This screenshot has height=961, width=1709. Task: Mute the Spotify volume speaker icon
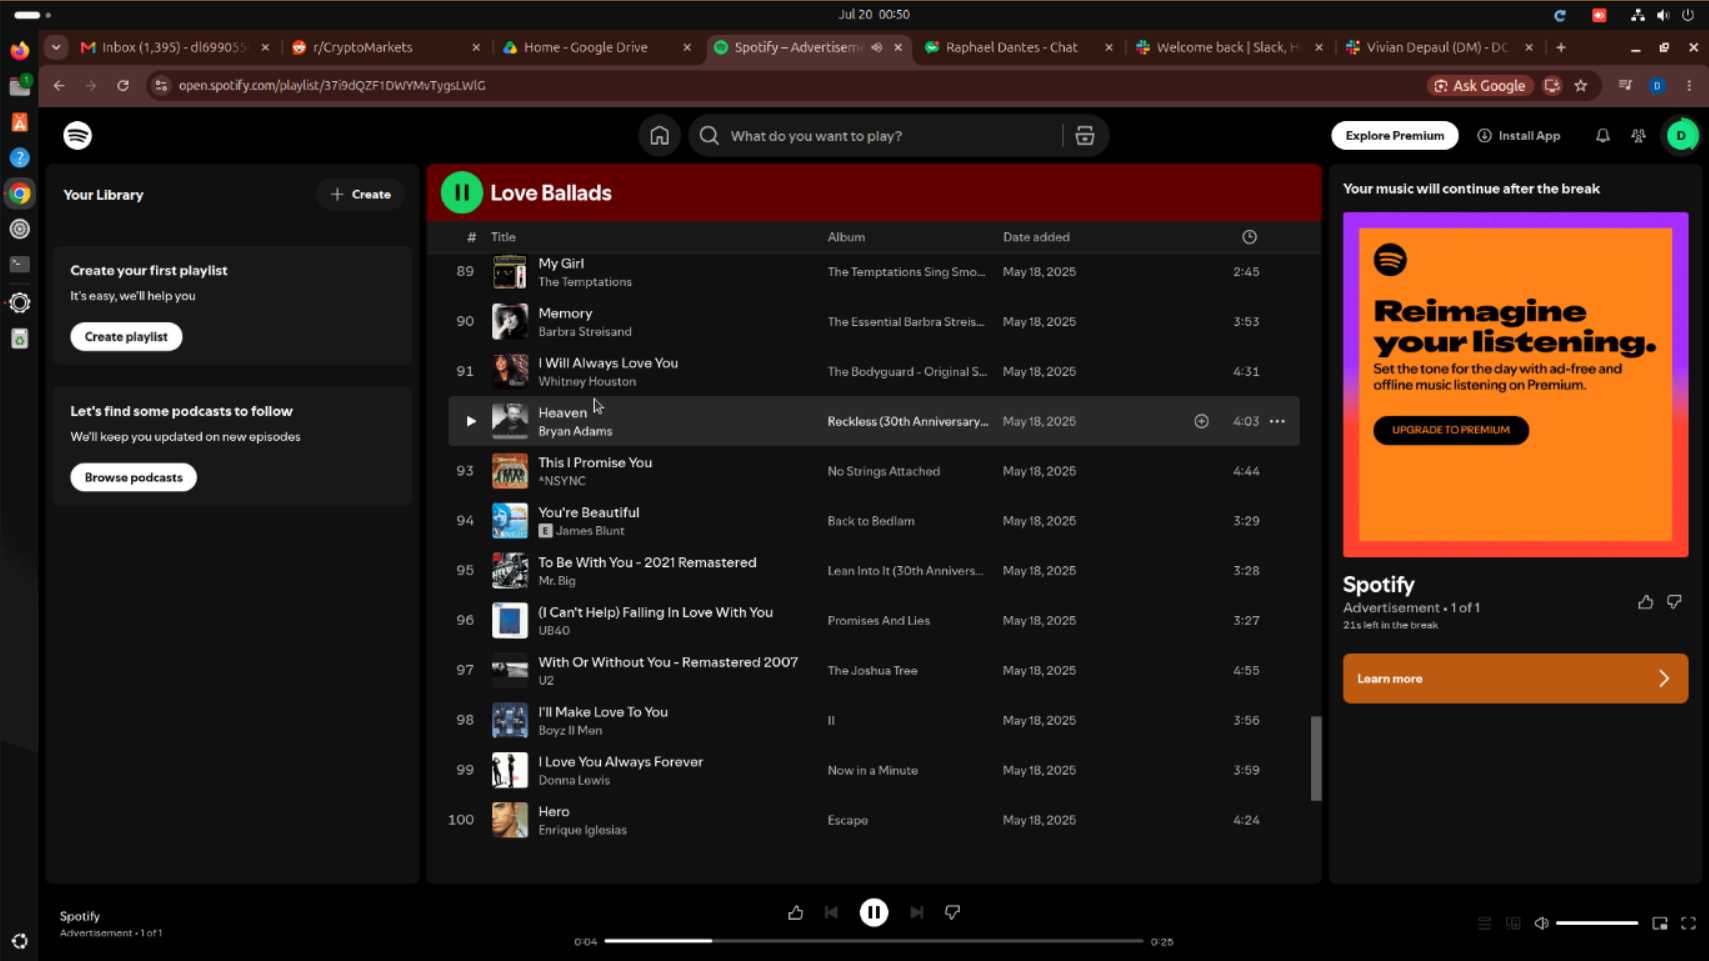pyautogui.click(x=1542, y=923)
